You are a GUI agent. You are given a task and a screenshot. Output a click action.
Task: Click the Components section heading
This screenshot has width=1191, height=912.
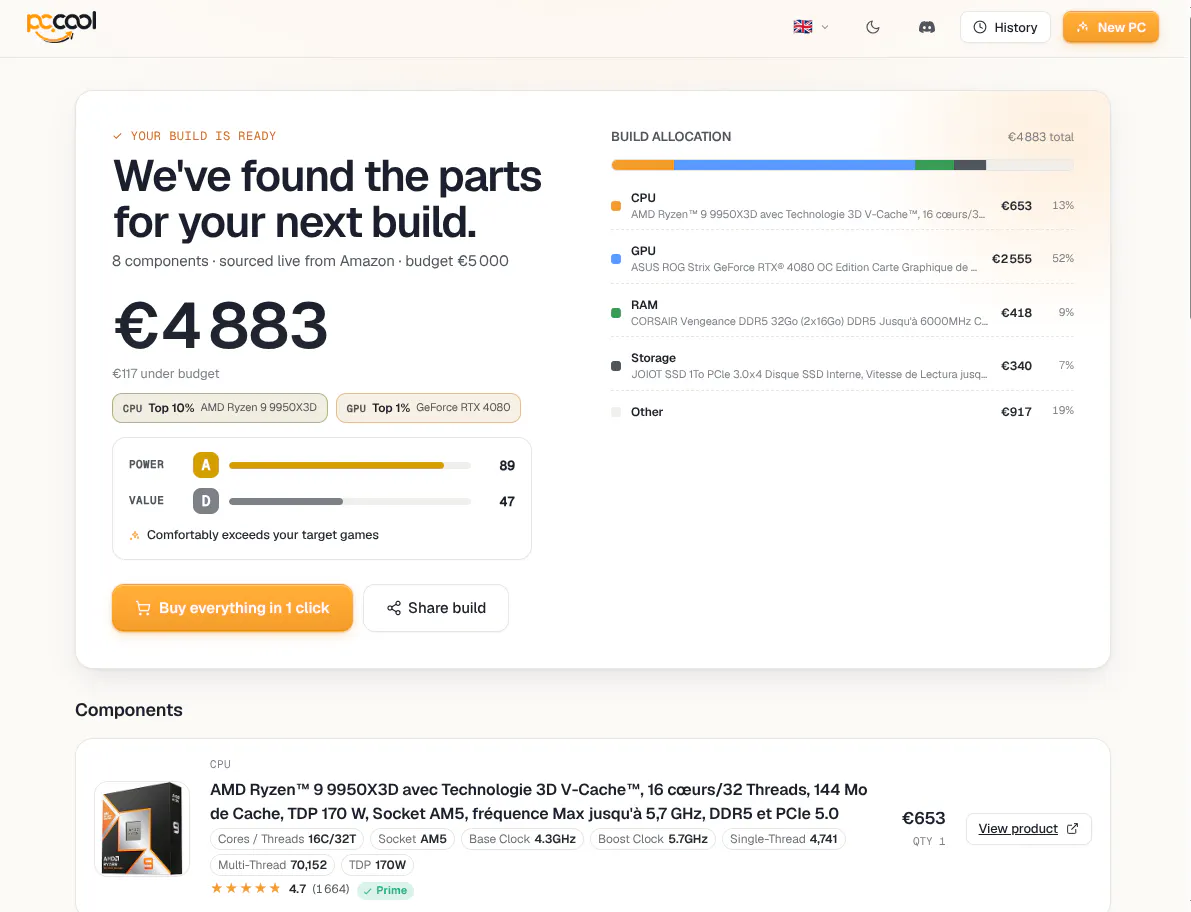pyautogui.click(x=128, y=710)
